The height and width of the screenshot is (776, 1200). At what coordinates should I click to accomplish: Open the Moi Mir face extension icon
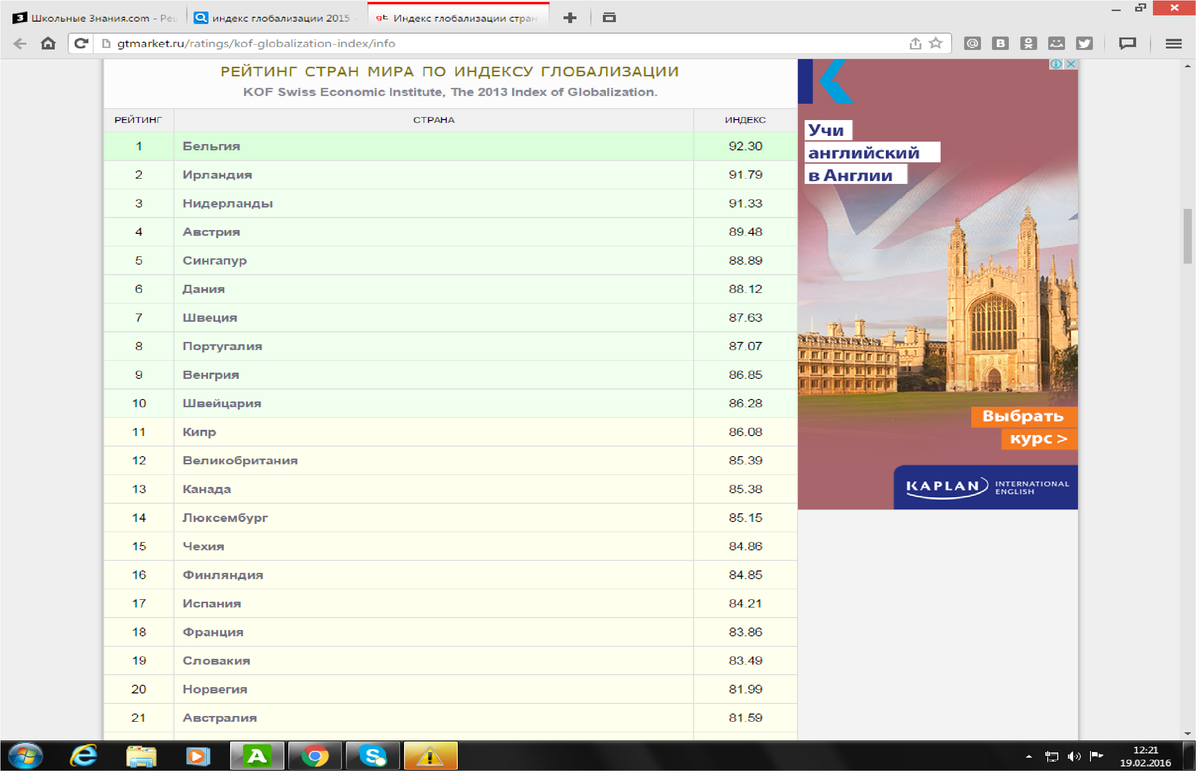point(1056,43)
